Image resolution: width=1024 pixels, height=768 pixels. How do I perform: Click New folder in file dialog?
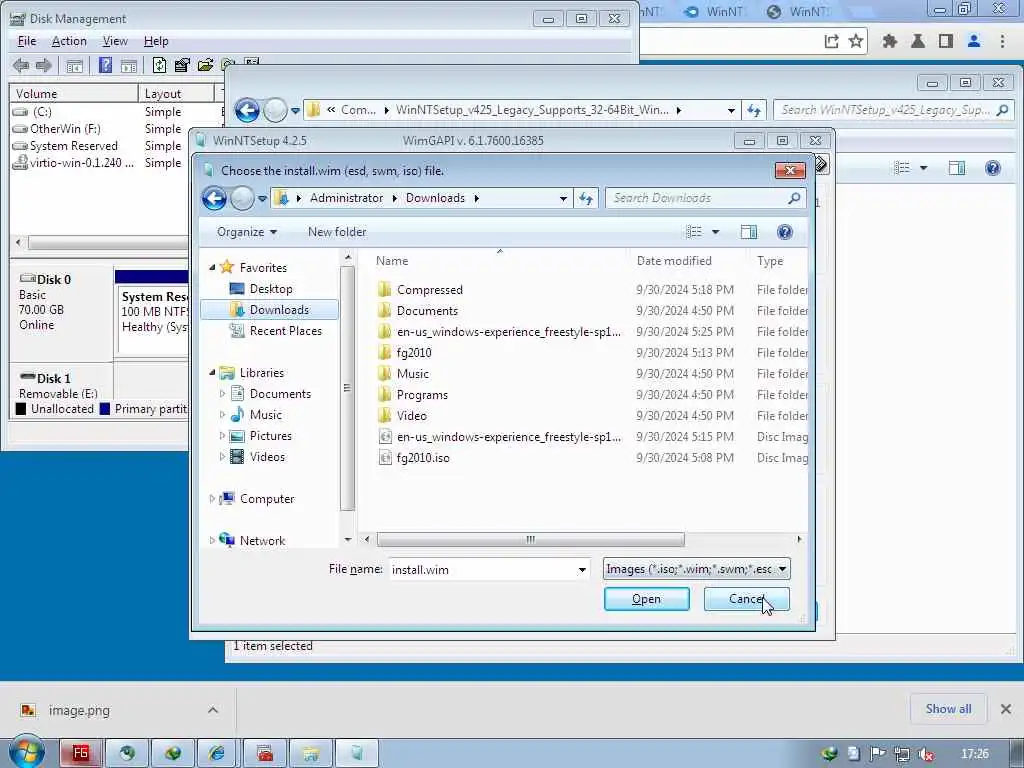pyautogui.click(x=337, y=232)
